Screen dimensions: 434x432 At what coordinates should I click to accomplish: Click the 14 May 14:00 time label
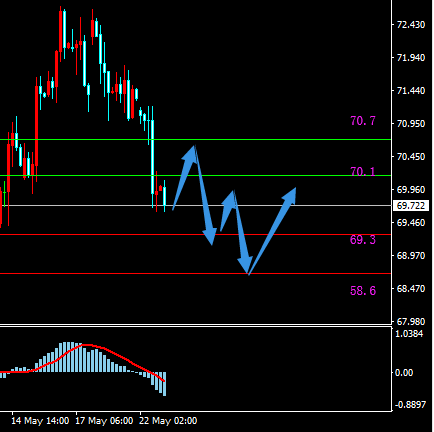(40, 421)
